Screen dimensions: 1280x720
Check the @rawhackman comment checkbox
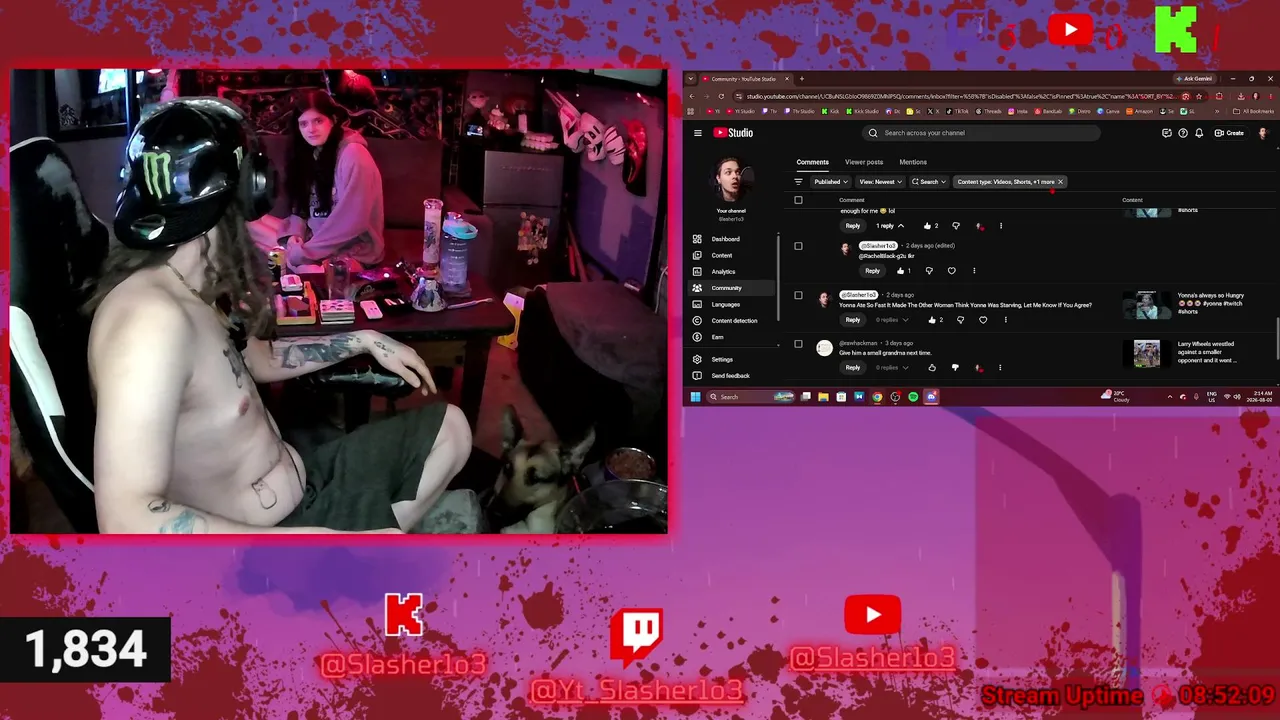click(798, 344)
